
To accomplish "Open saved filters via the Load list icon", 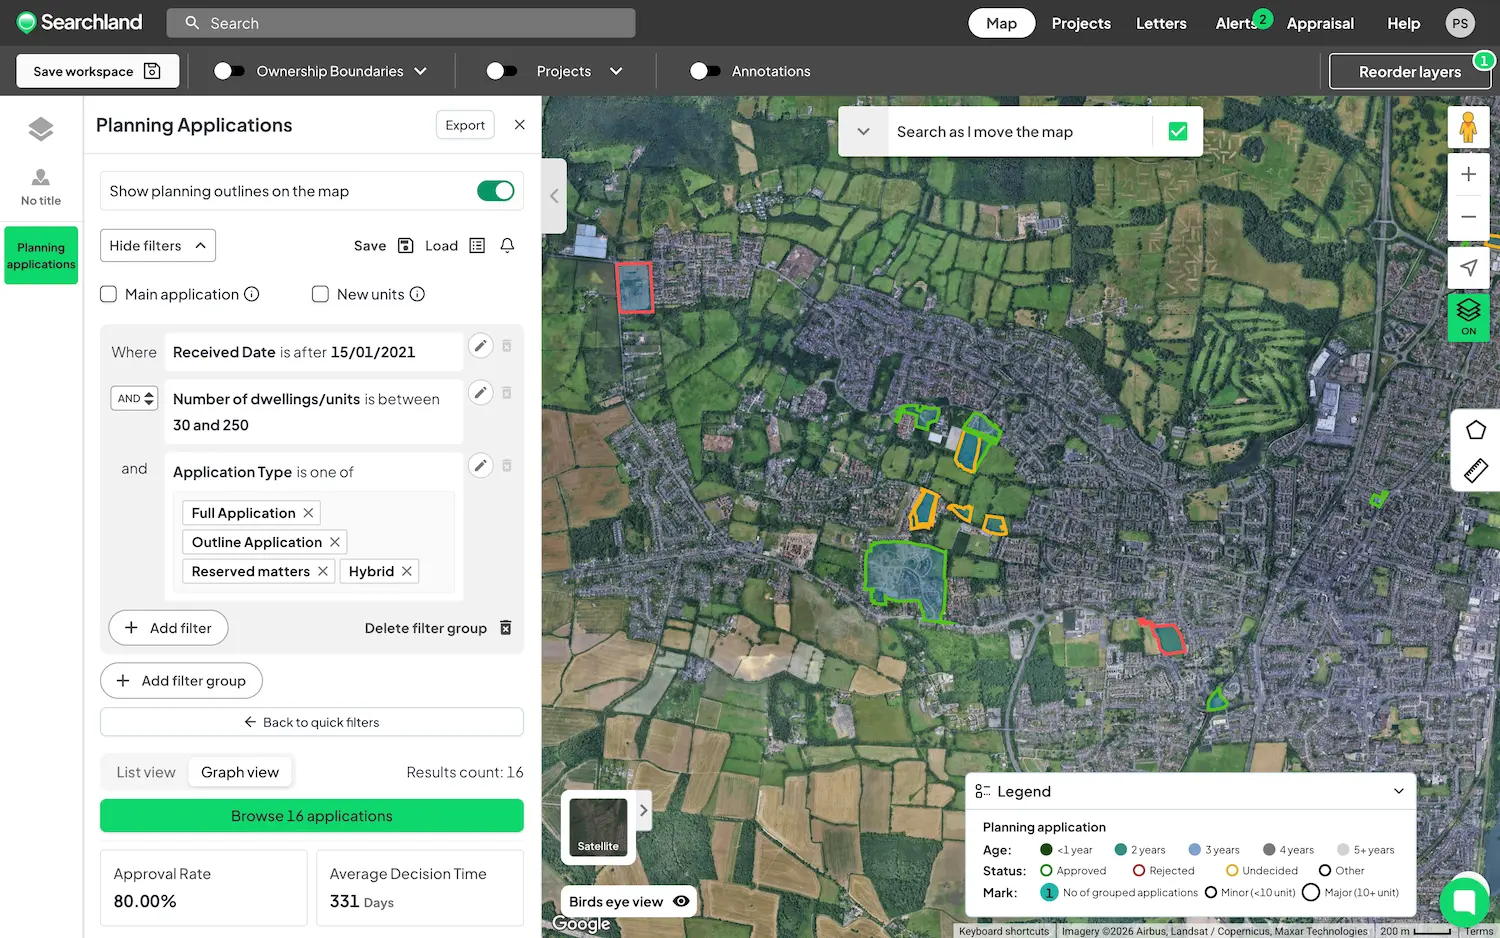I will (x=477, y=245).
